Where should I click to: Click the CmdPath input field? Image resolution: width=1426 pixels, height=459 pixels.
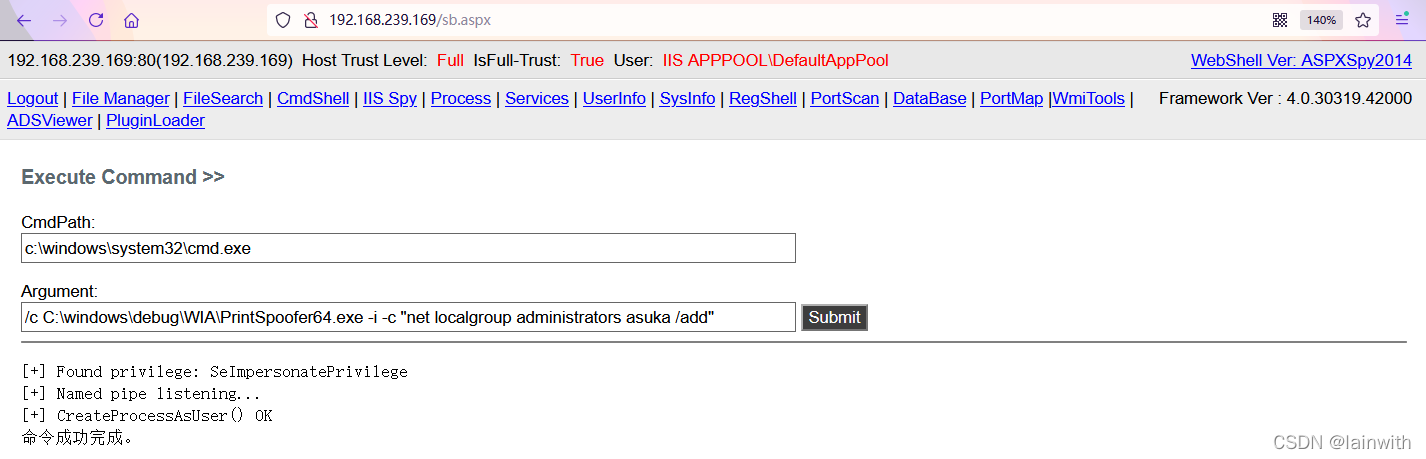pos(408,248)
